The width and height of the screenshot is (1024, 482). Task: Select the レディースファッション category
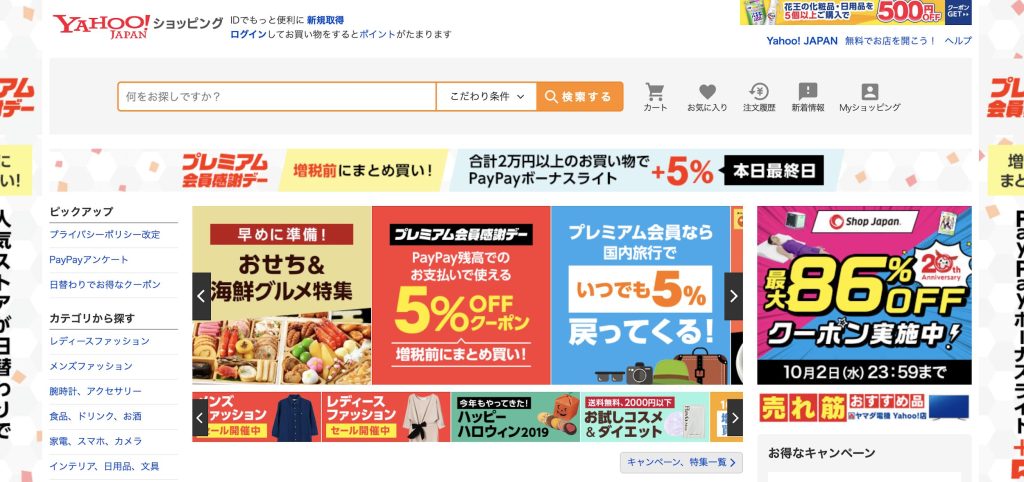point(99,341)
